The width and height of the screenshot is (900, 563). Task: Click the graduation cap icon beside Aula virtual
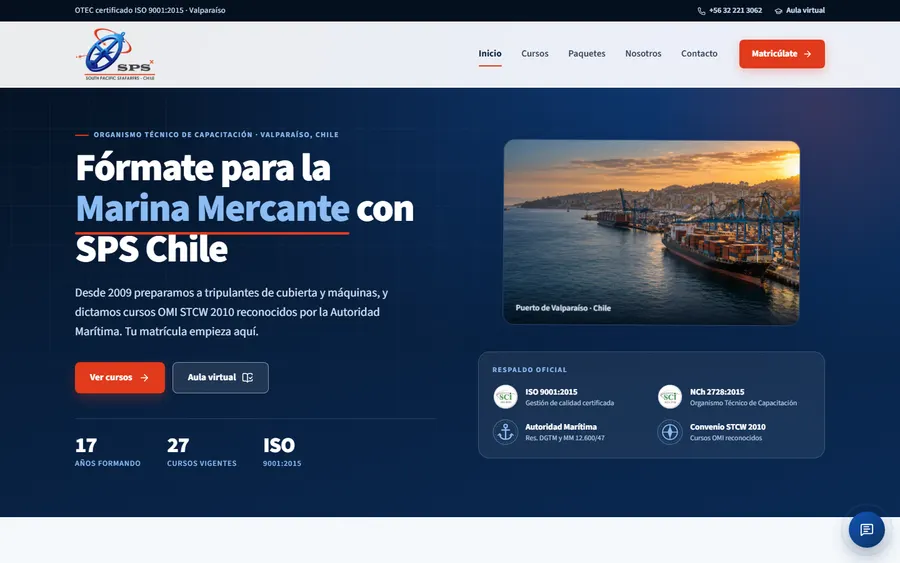pos(778,11)
